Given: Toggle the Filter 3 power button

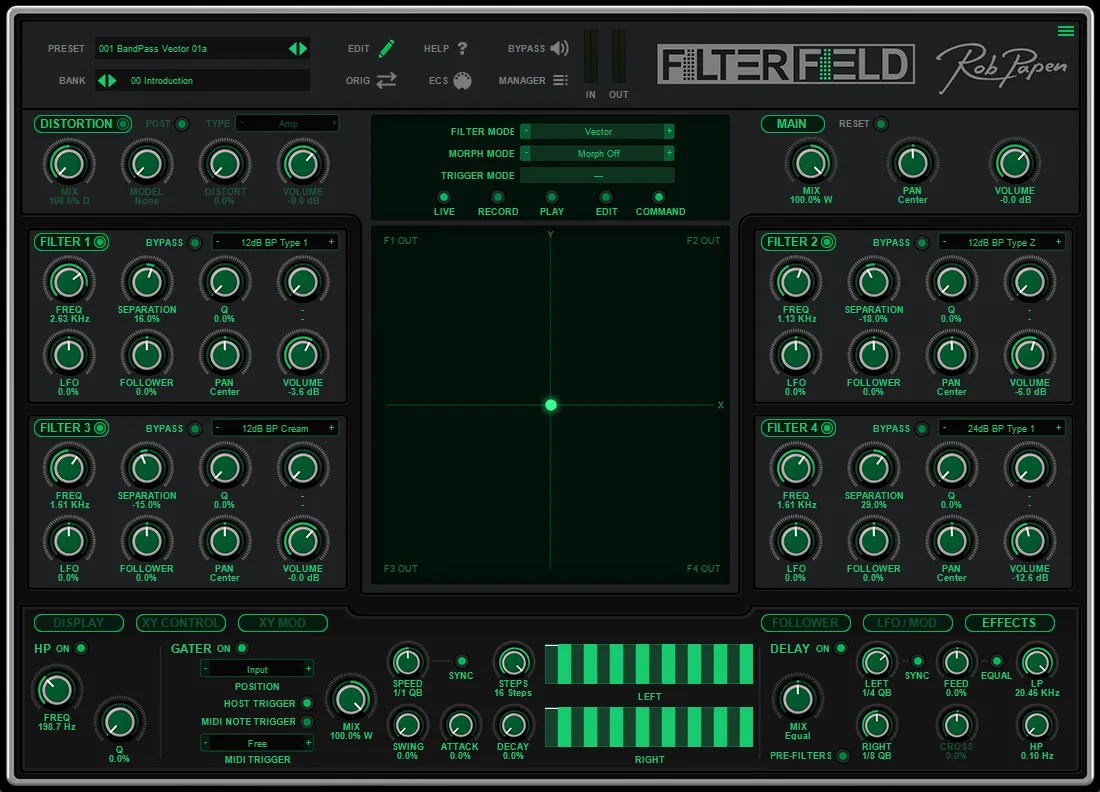Looking at the screenshot, I should coord(100,428).
